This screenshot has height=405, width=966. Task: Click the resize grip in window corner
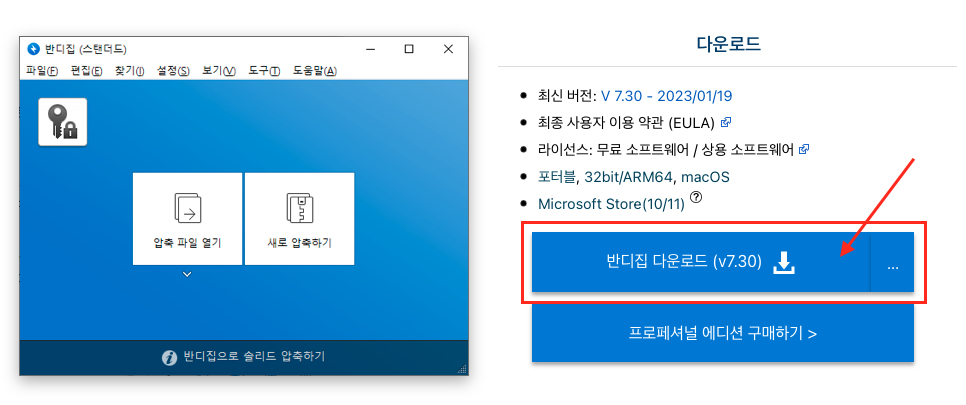pyautogui.click(x=462, y=369)
